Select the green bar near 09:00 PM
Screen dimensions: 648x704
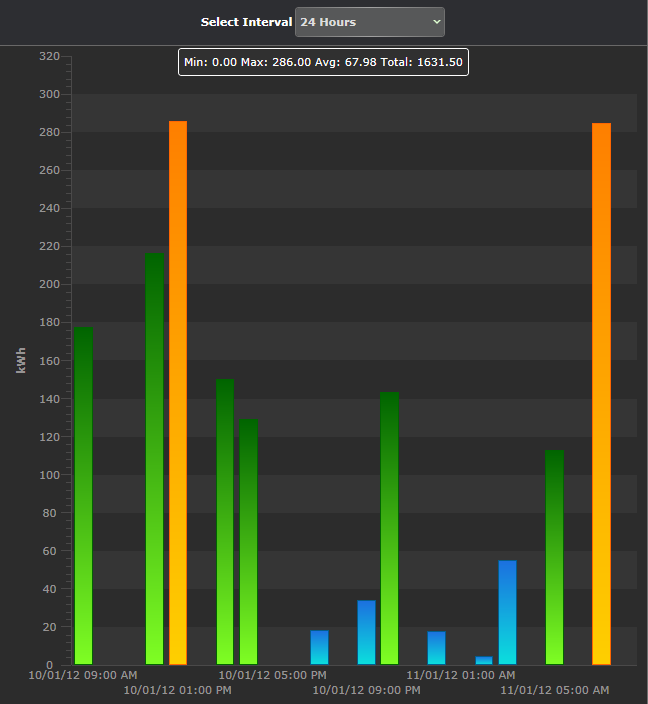pyautogui.click(x=389, y=528)
